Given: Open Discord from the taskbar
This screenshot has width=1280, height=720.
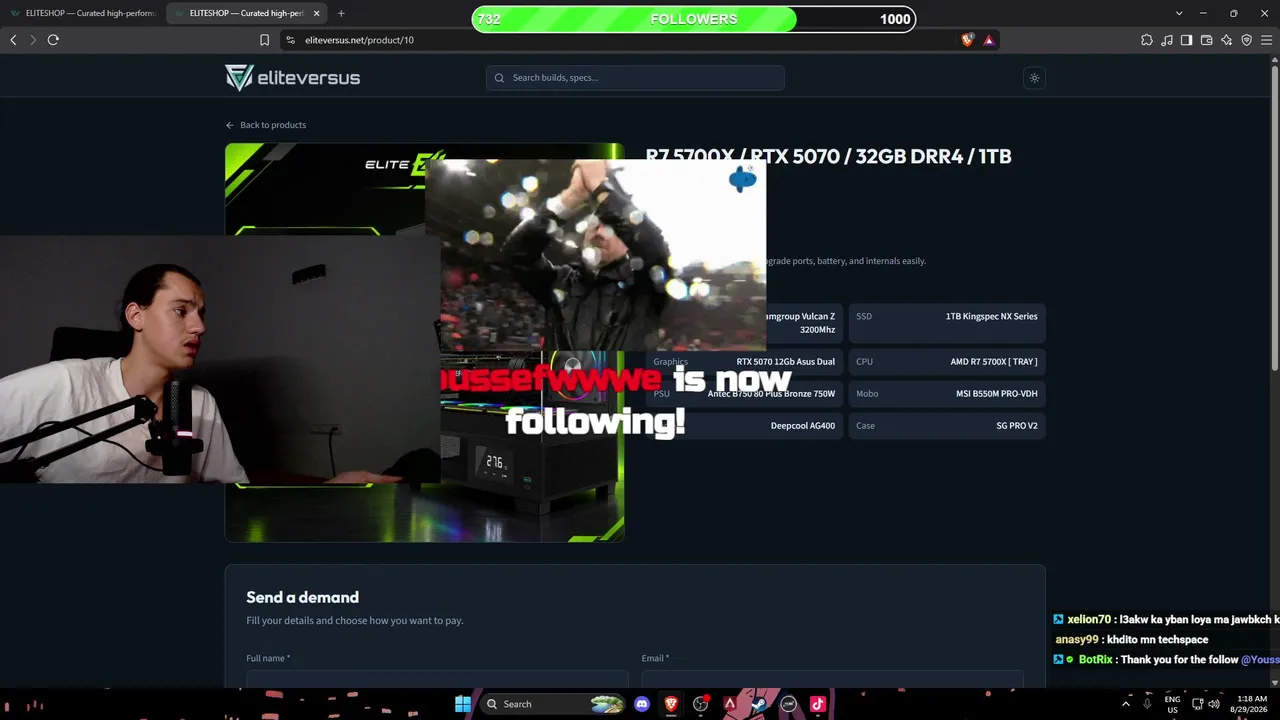Looking at the screenshot, I should 642,704.
